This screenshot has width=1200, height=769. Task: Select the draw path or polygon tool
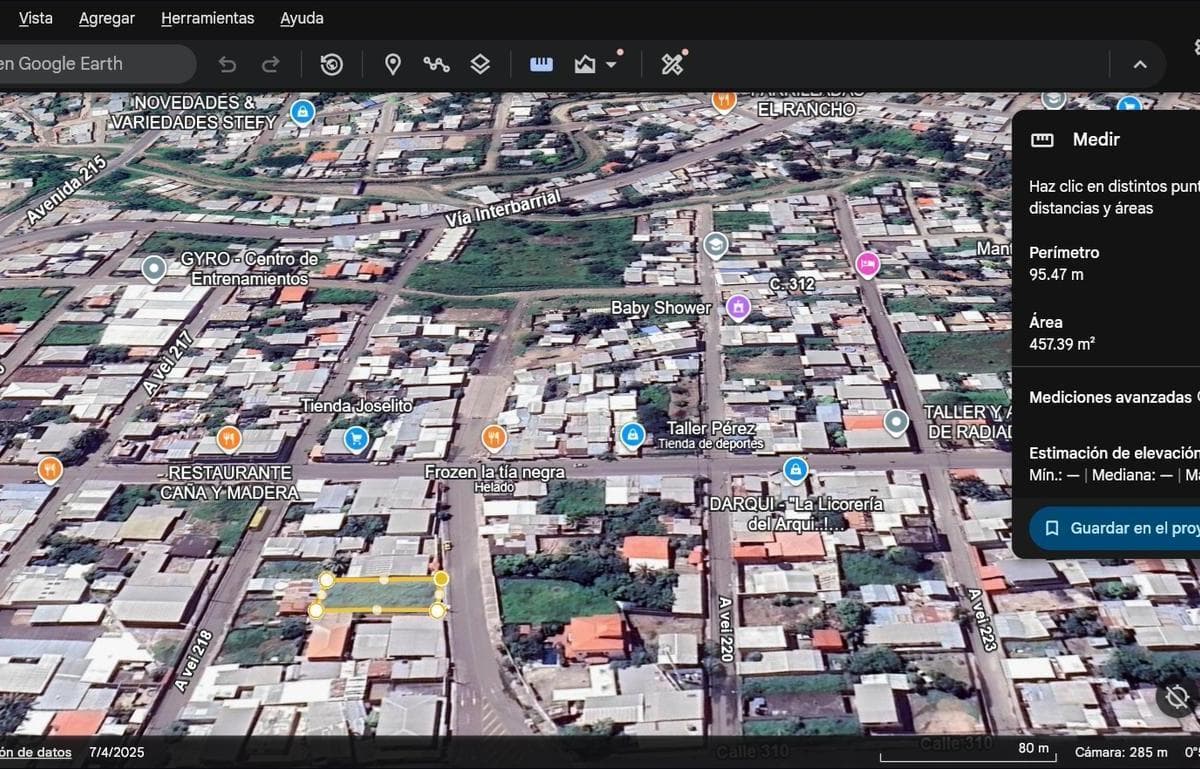click(x=436, y=64)
